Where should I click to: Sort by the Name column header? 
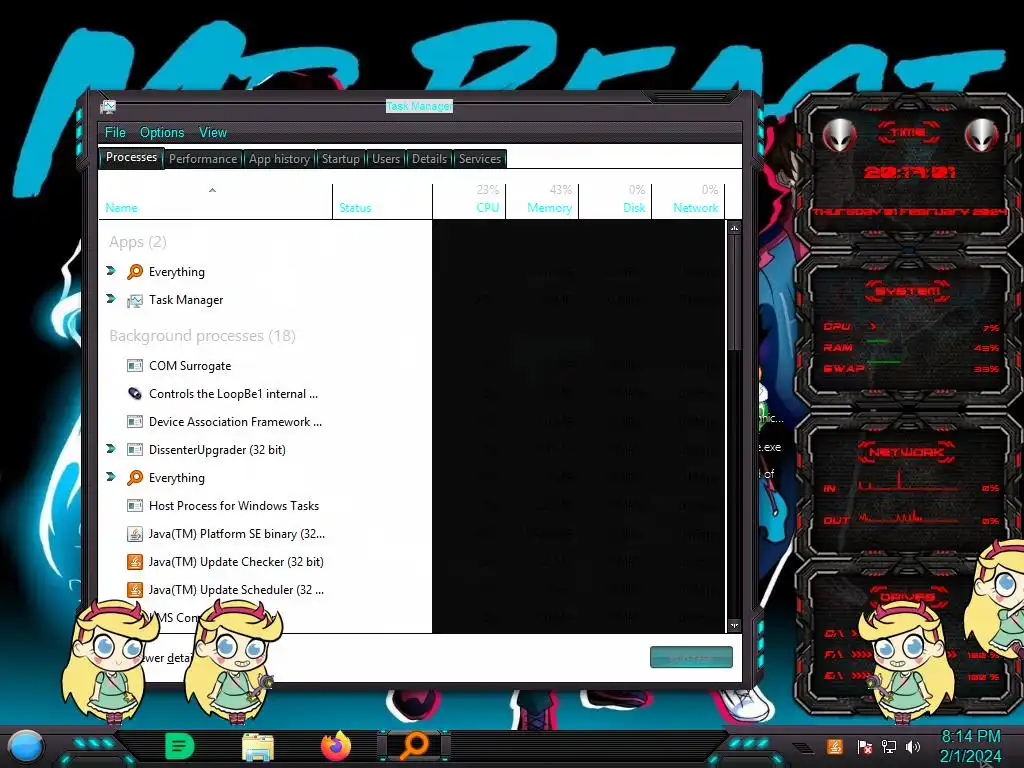pos(216,201)
